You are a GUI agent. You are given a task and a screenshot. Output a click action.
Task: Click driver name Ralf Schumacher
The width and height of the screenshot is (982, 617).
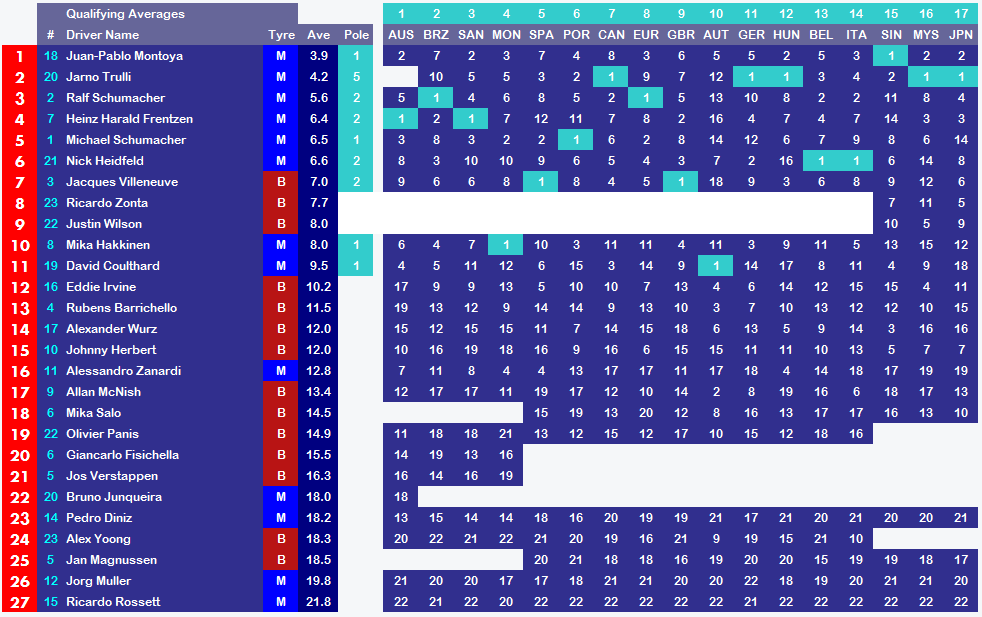[115, 98]
